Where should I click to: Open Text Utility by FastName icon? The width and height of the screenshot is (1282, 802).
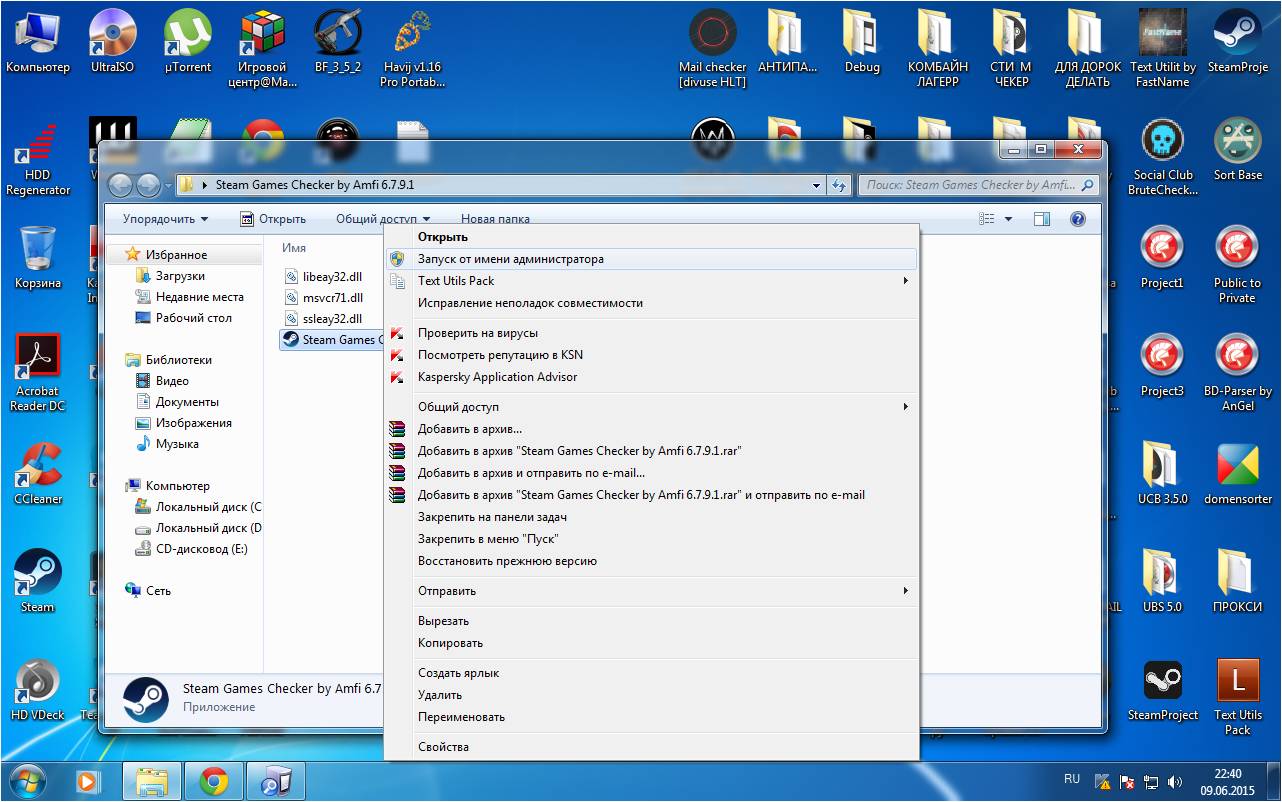click(1163, 49)
